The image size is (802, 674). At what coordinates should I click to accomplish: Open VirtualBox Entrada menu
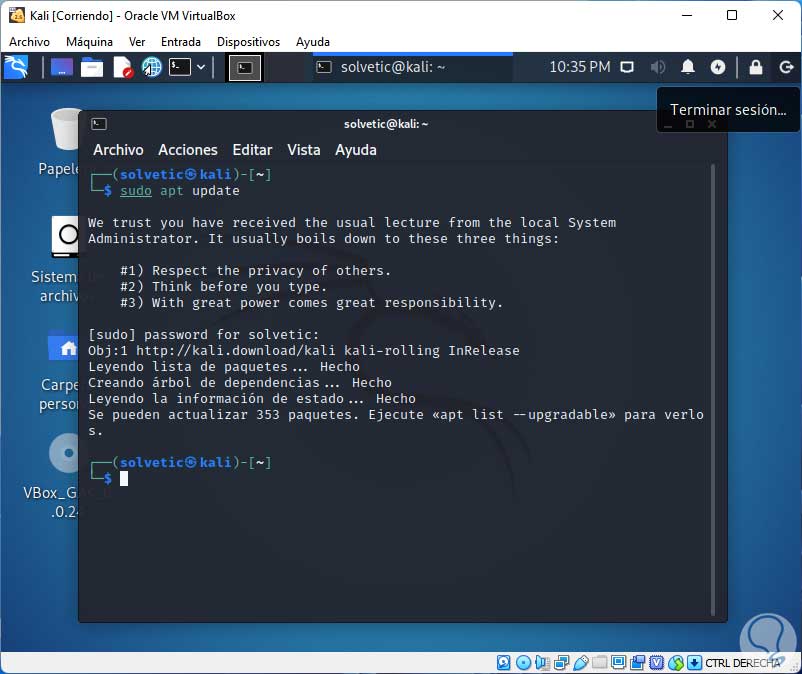(x=181, y=42)
